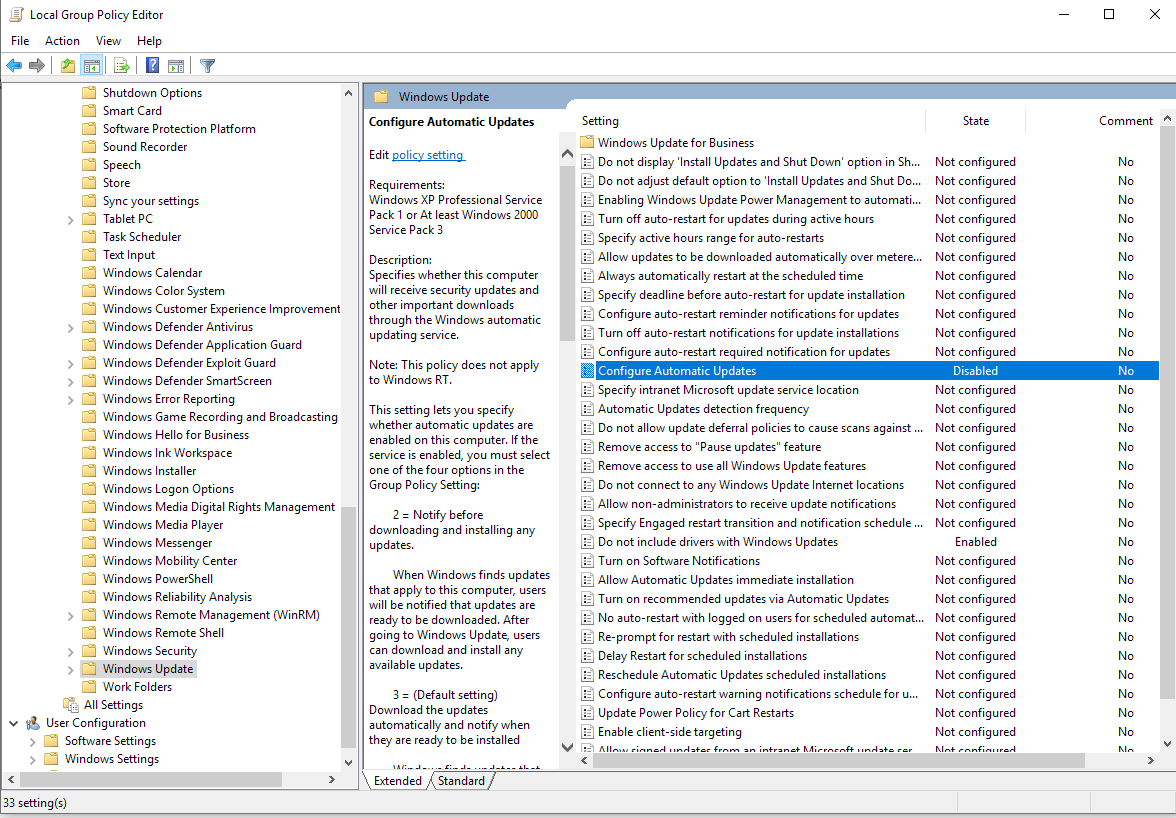
Task: Click policy icon of Specify active hours range
Action: click(587, 238)
